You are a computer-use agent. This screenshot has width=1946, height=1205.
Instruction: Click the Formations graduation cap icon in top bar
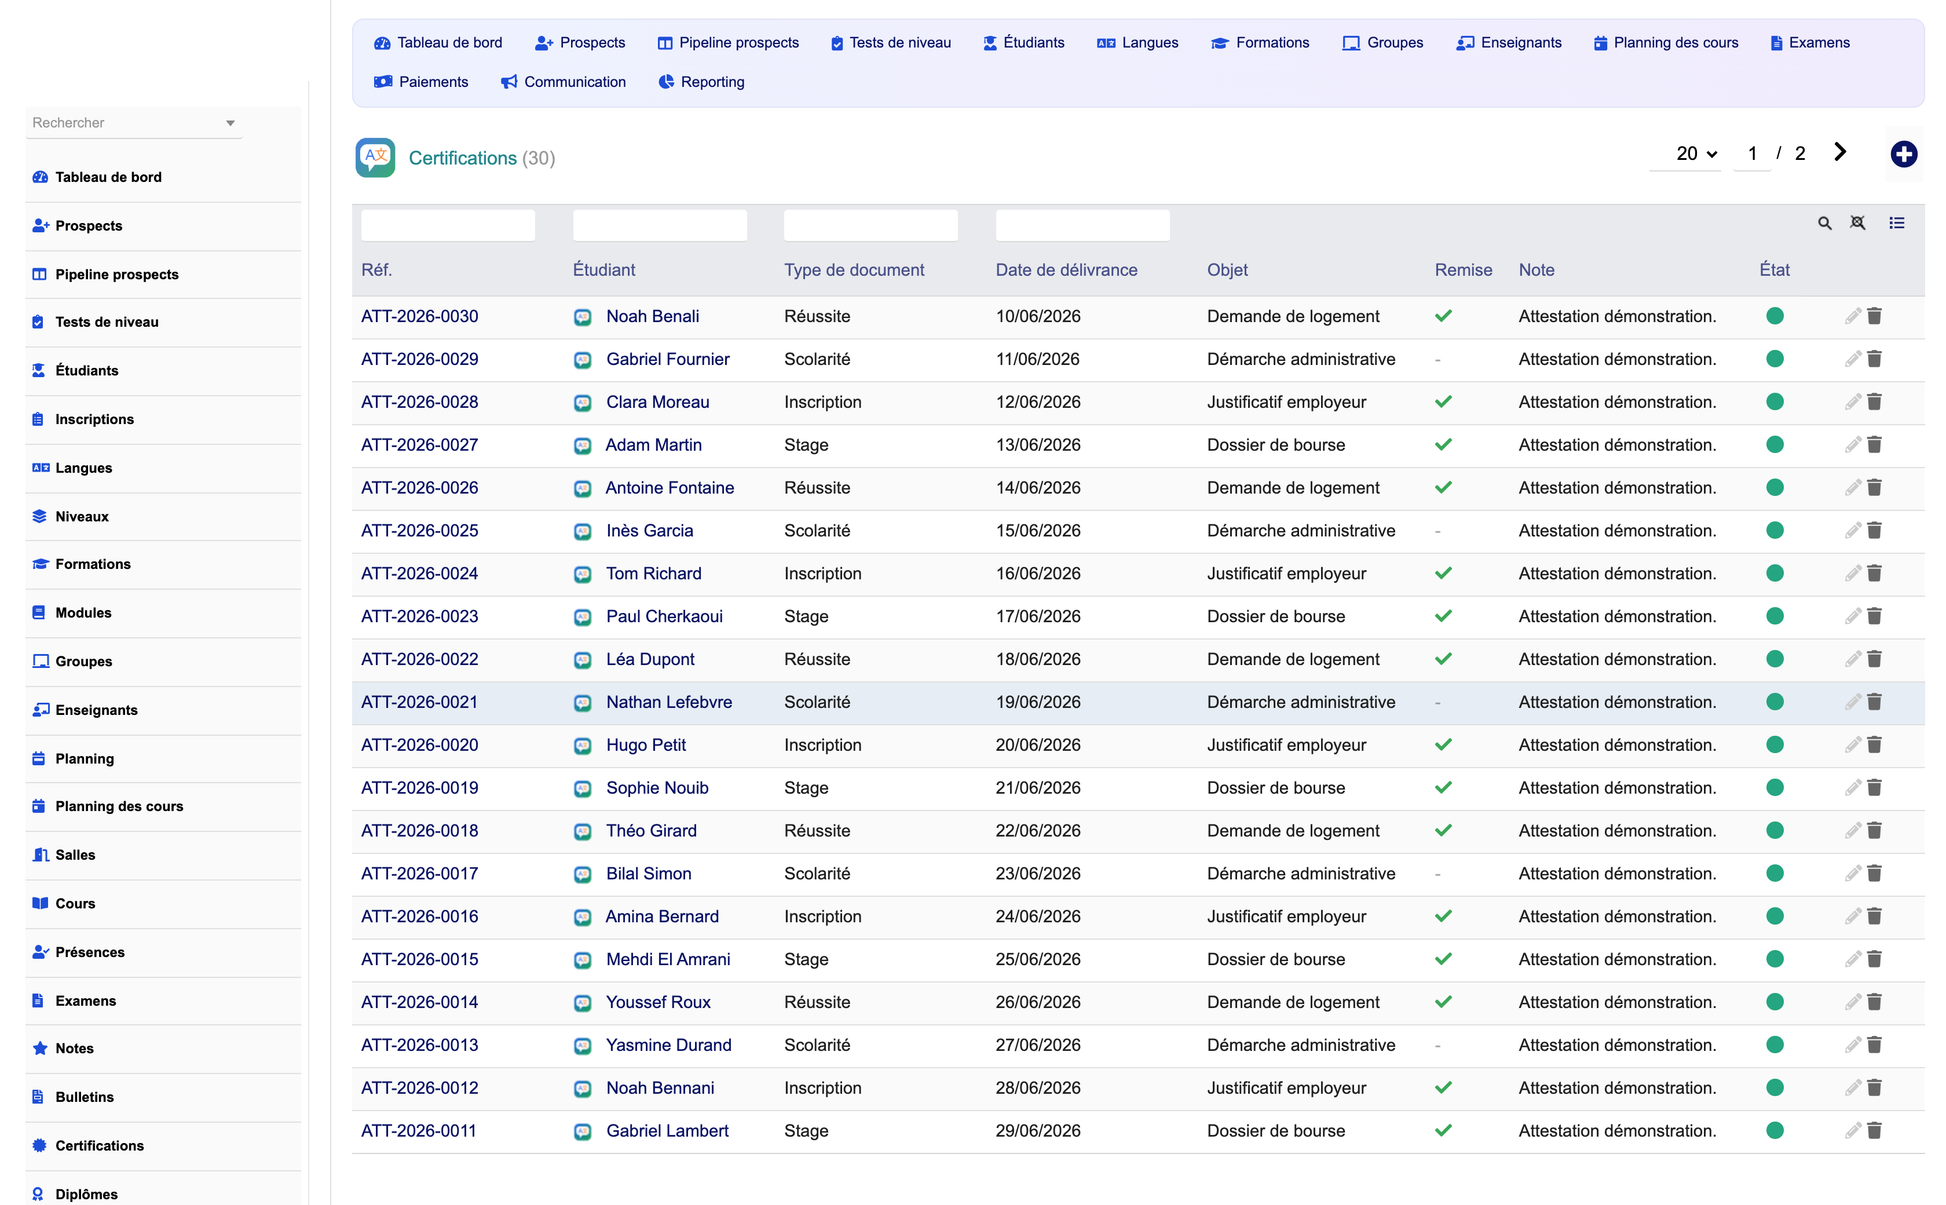point(1219,43)
